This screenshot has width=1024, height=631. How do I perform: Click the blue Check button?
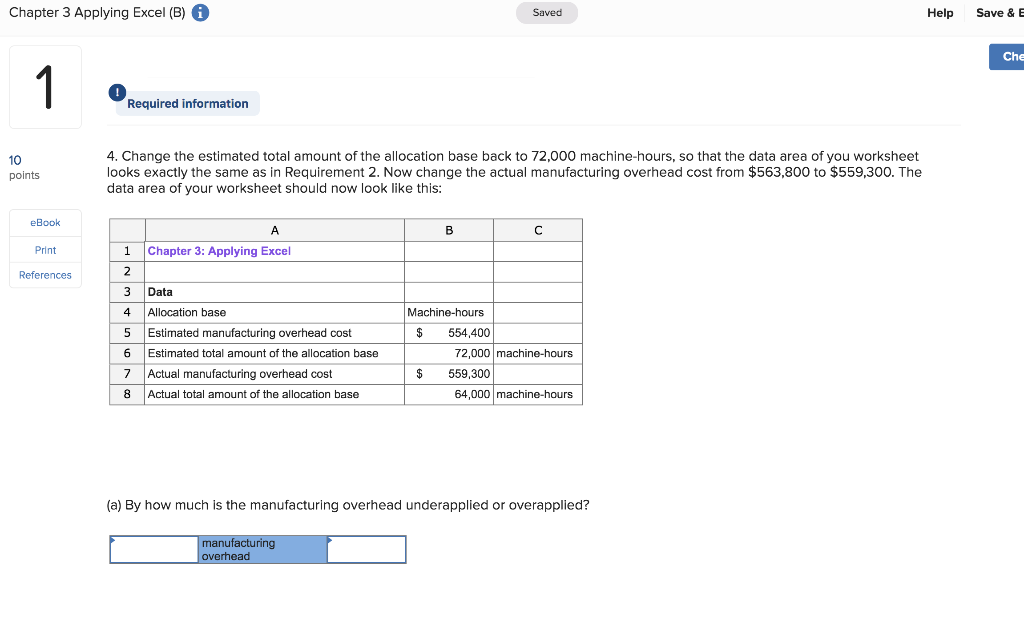[1006, 57]
